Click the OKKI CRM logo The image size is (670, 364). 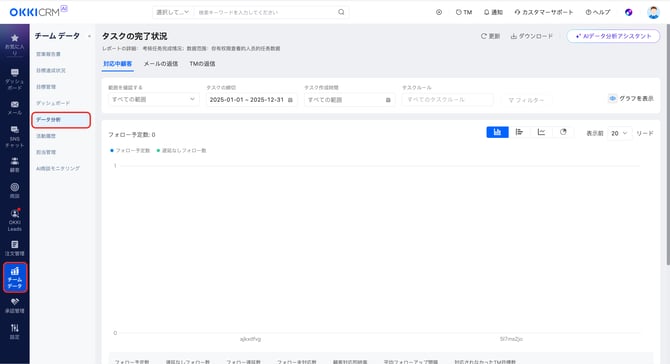[38, 12]
